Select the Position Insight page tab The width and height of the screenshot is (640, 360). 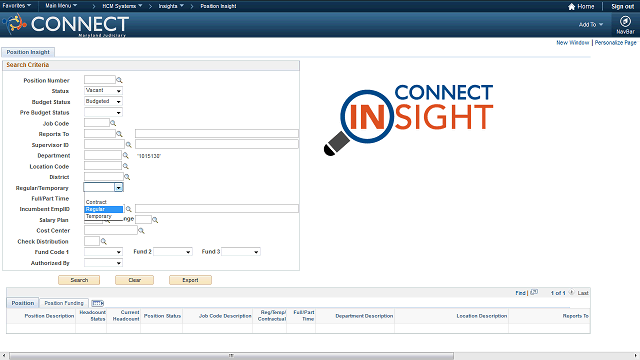tap(28, 52)
